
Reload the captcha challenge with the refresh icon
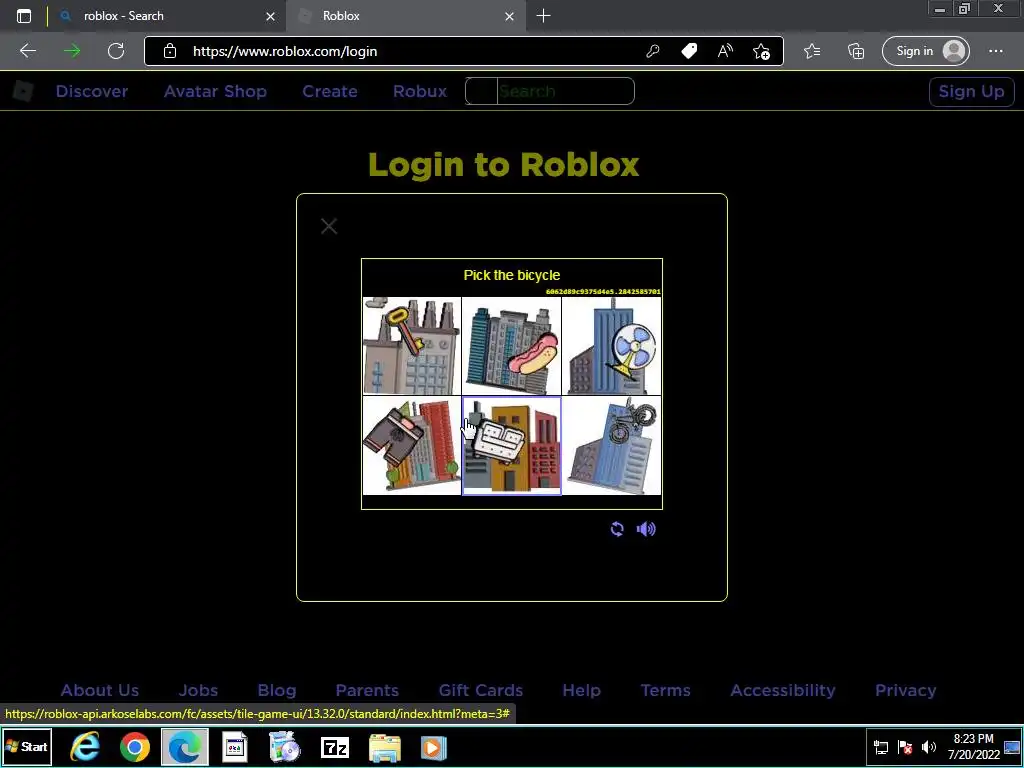coord(617,529)
